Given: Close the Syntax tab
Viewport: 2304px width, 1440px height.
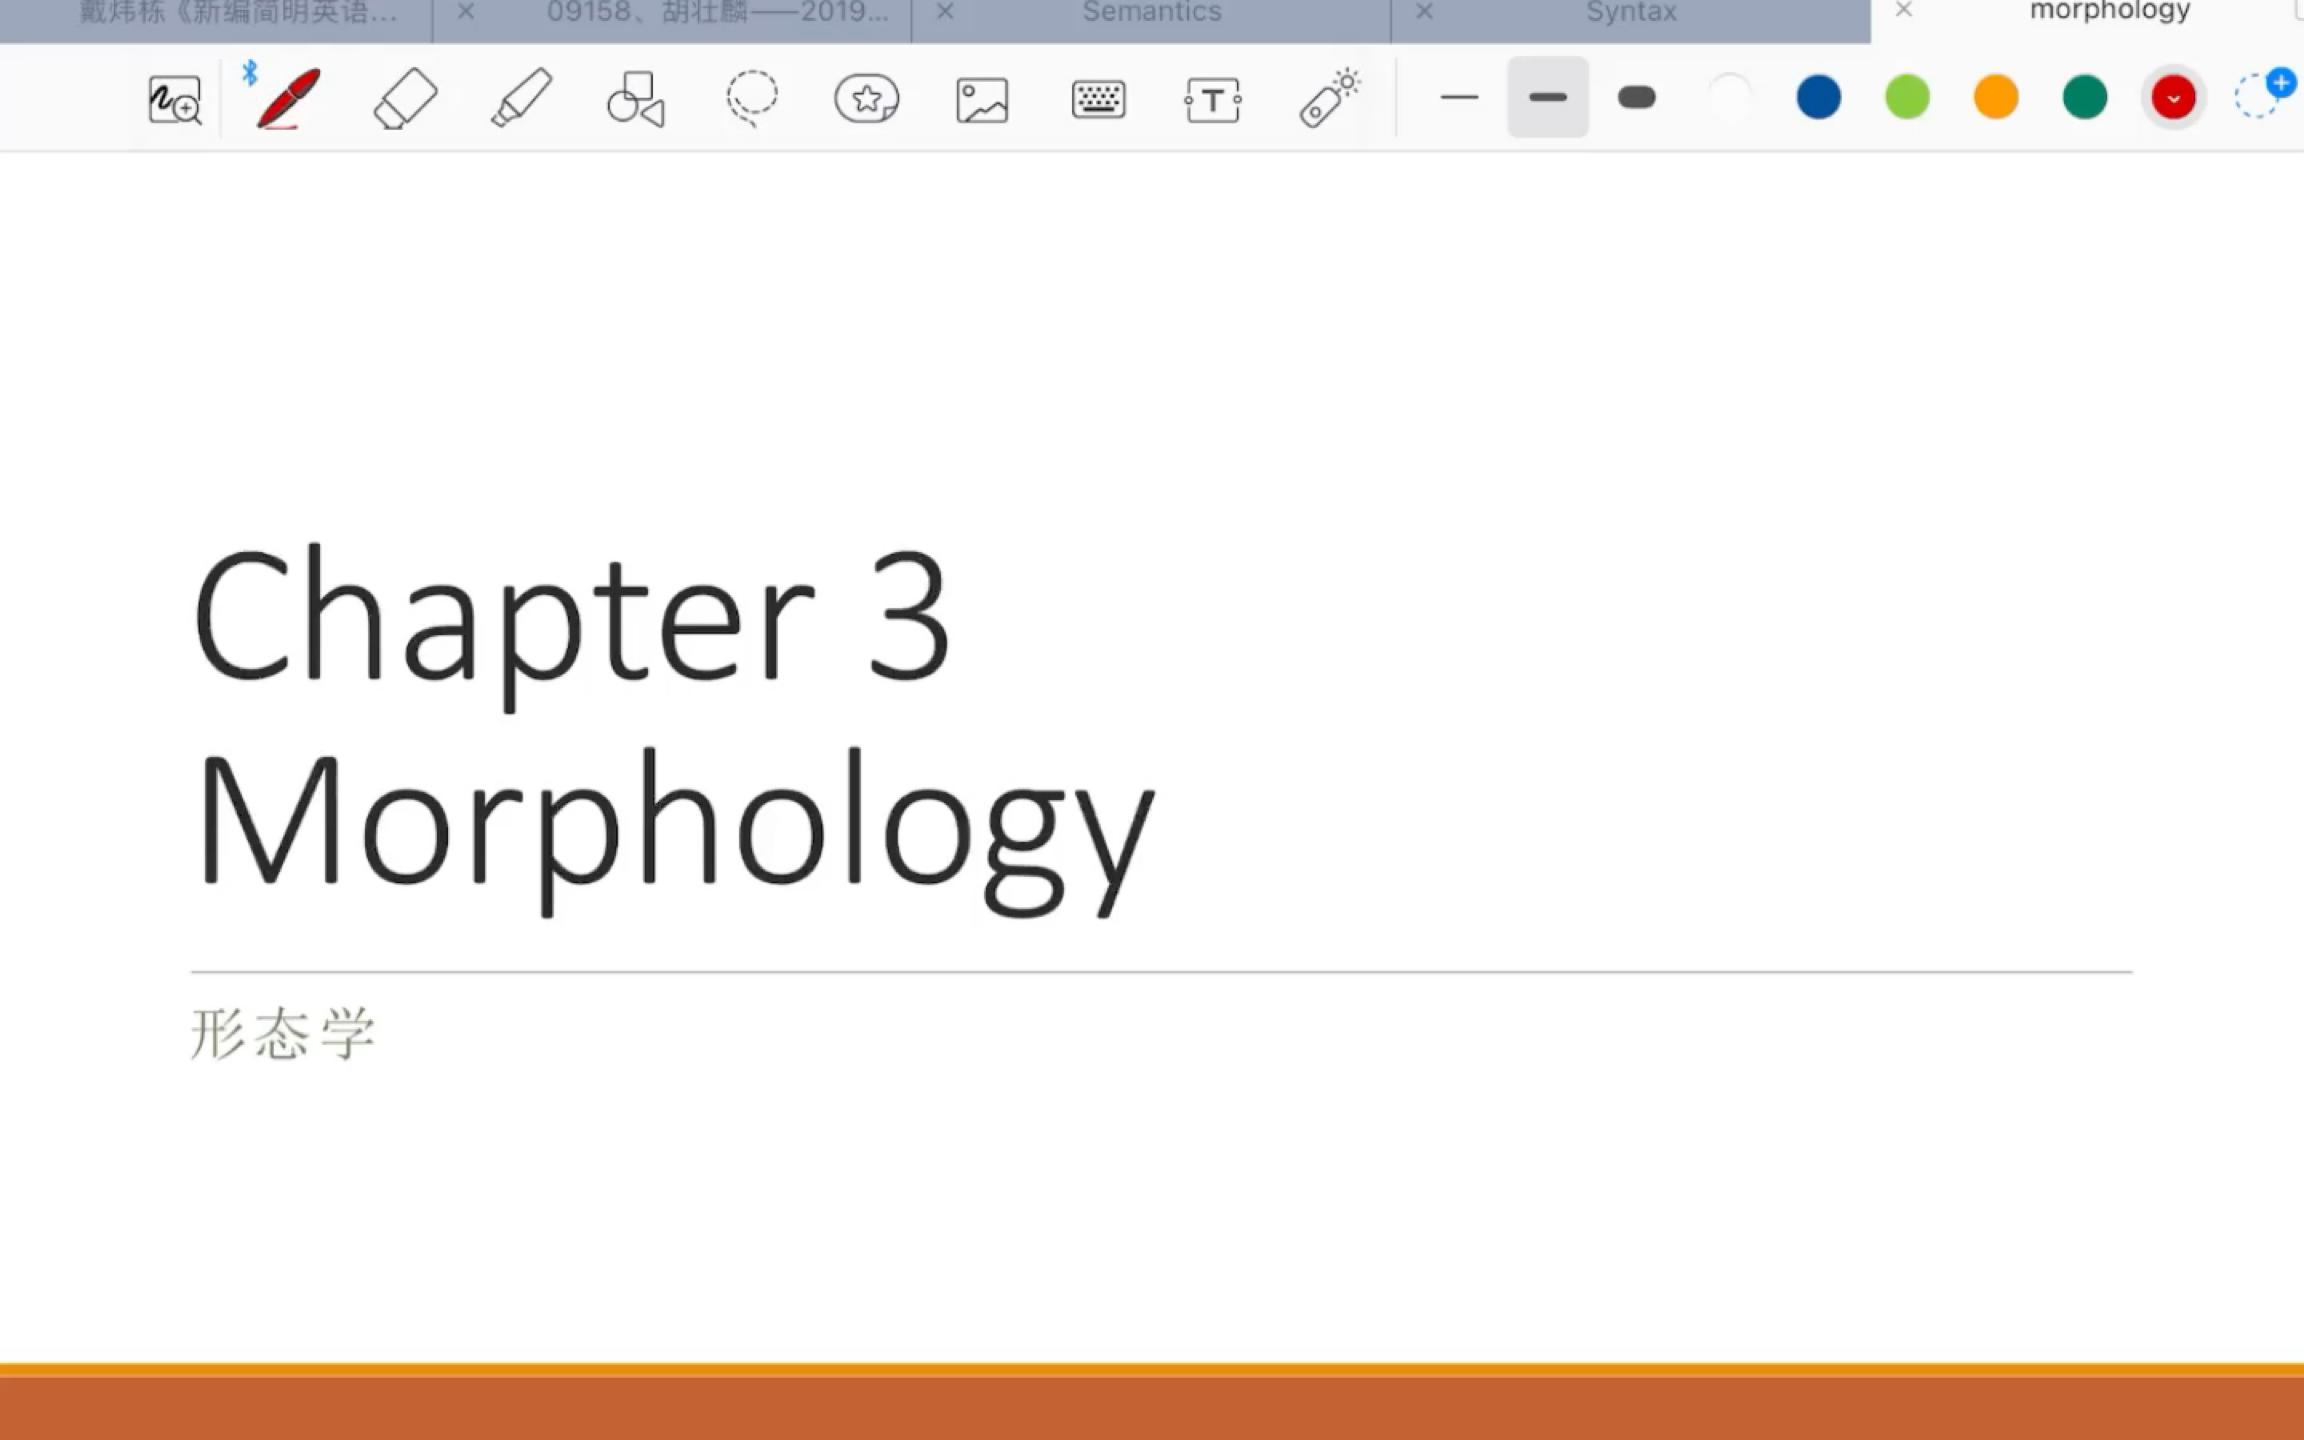Looking at the screenshot, I should tap(1425, 12).
